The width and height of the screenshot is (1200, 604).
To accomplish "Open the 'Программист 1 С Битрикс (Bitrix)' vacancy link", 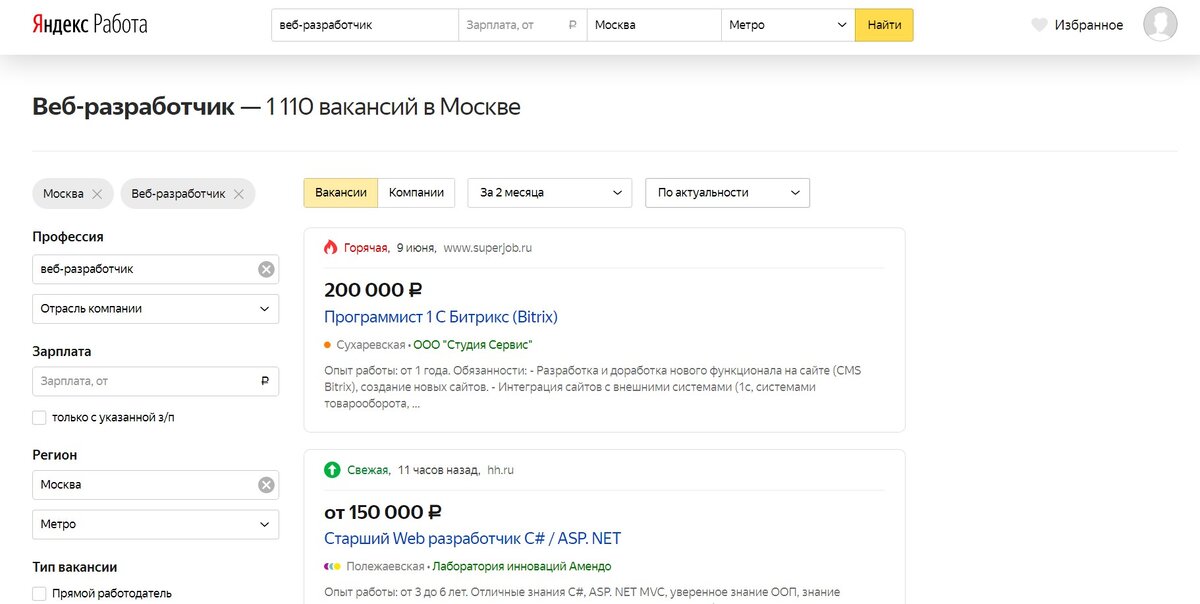I will click(441, 317).
